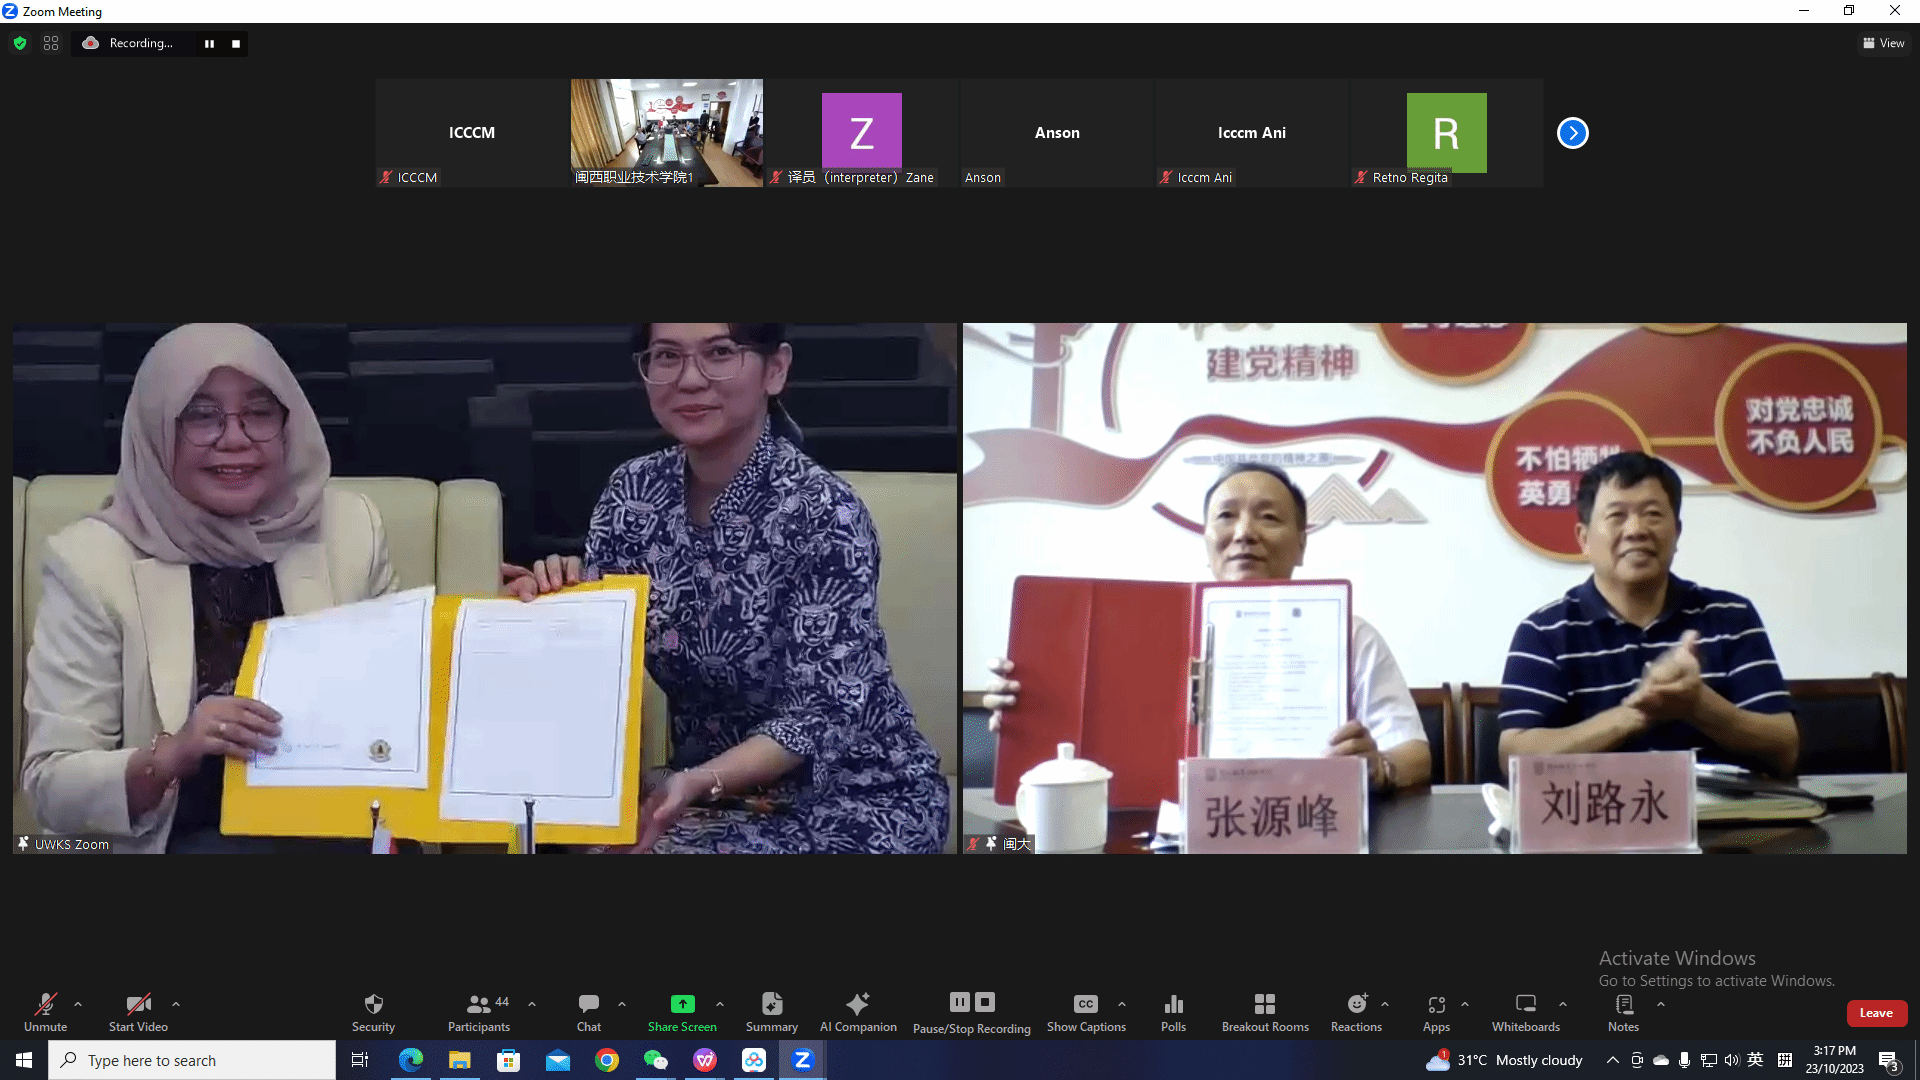The image size is (1920, 1080).
Task: Expand the Reactions options arrow
Action: pos(1385,1004)
